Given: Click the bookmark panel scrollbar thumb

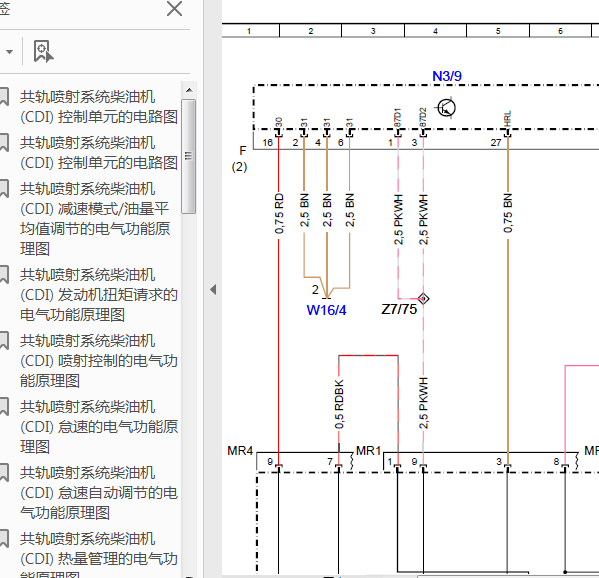Looking at the screenshot, I should (189, 156).
